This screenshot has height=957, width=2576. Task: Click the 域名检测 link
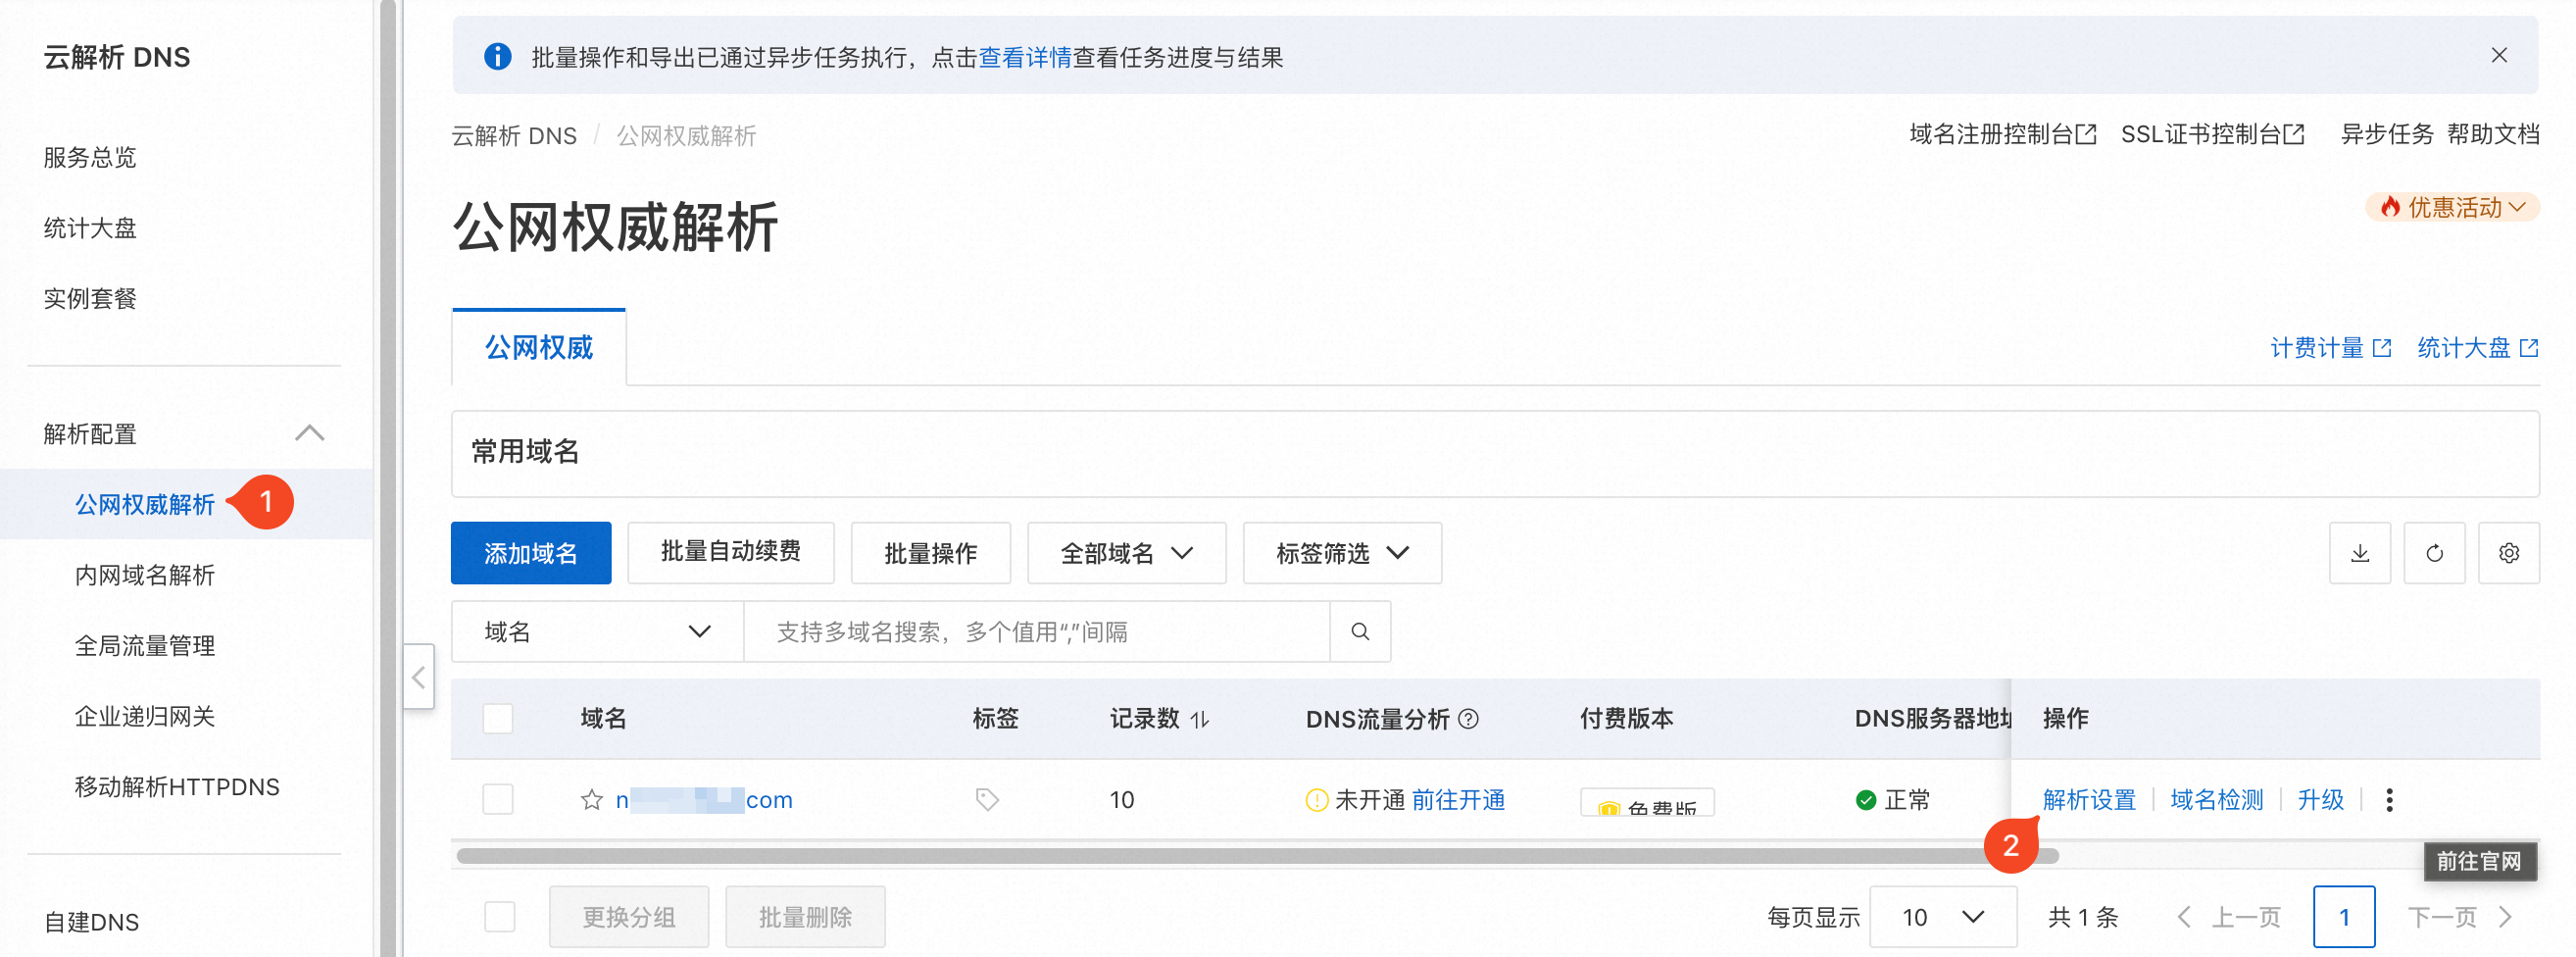coord(2217,800)
